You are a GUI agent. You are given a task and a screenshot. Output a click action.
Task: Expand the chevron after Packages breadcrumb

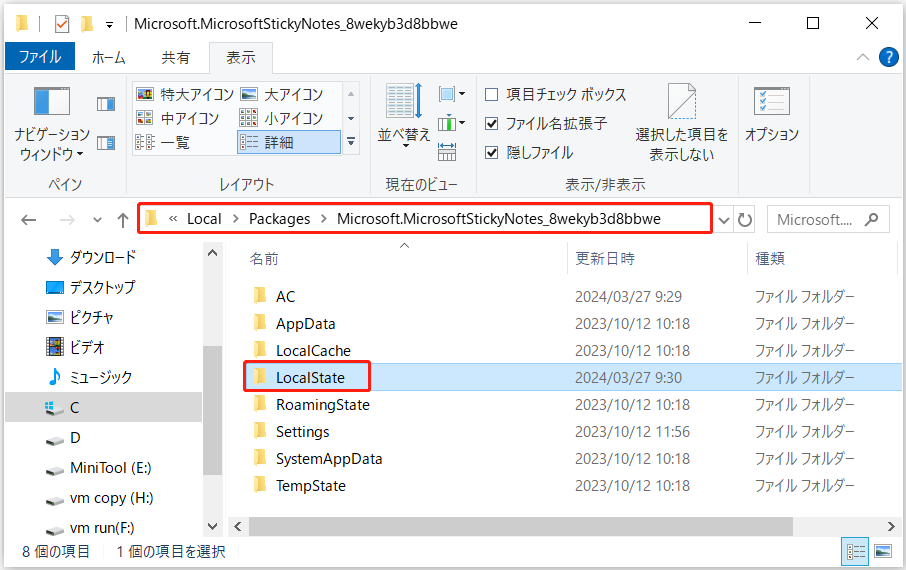[324, 219]
